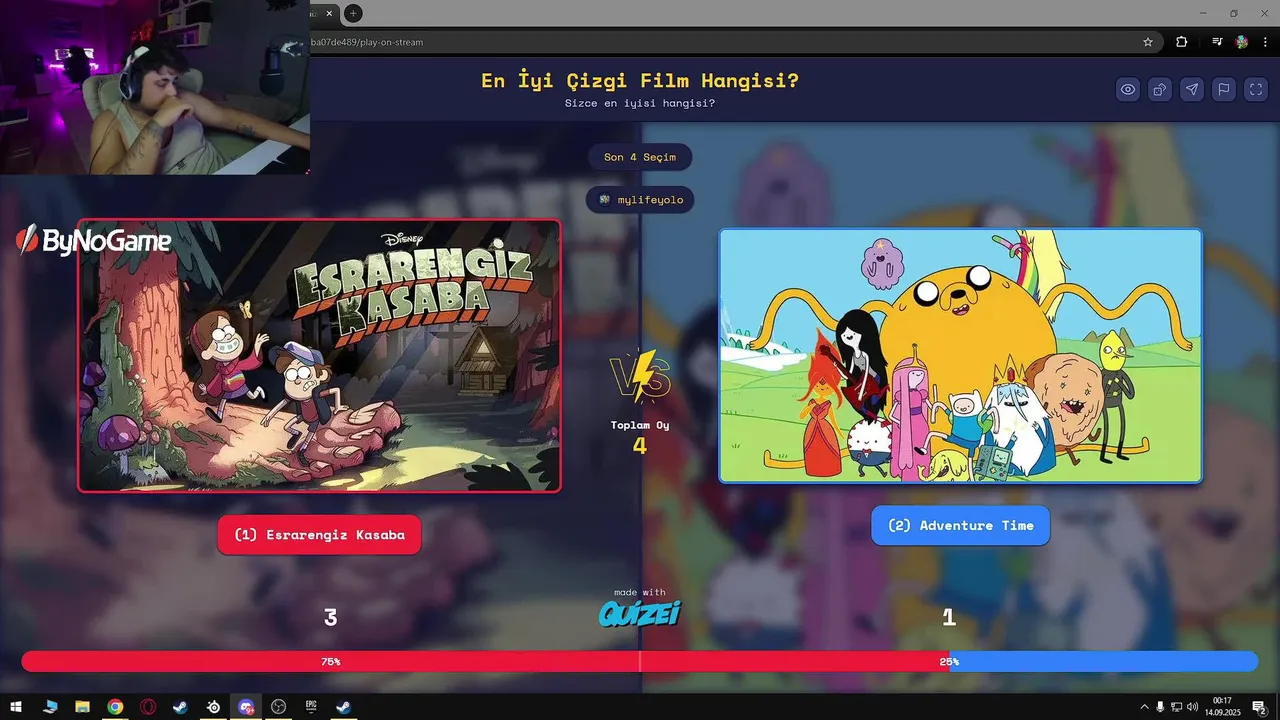Toggle the eye visibility icon
Image resolution: width=1280 pixels, height=720 pixels.
1128,89
